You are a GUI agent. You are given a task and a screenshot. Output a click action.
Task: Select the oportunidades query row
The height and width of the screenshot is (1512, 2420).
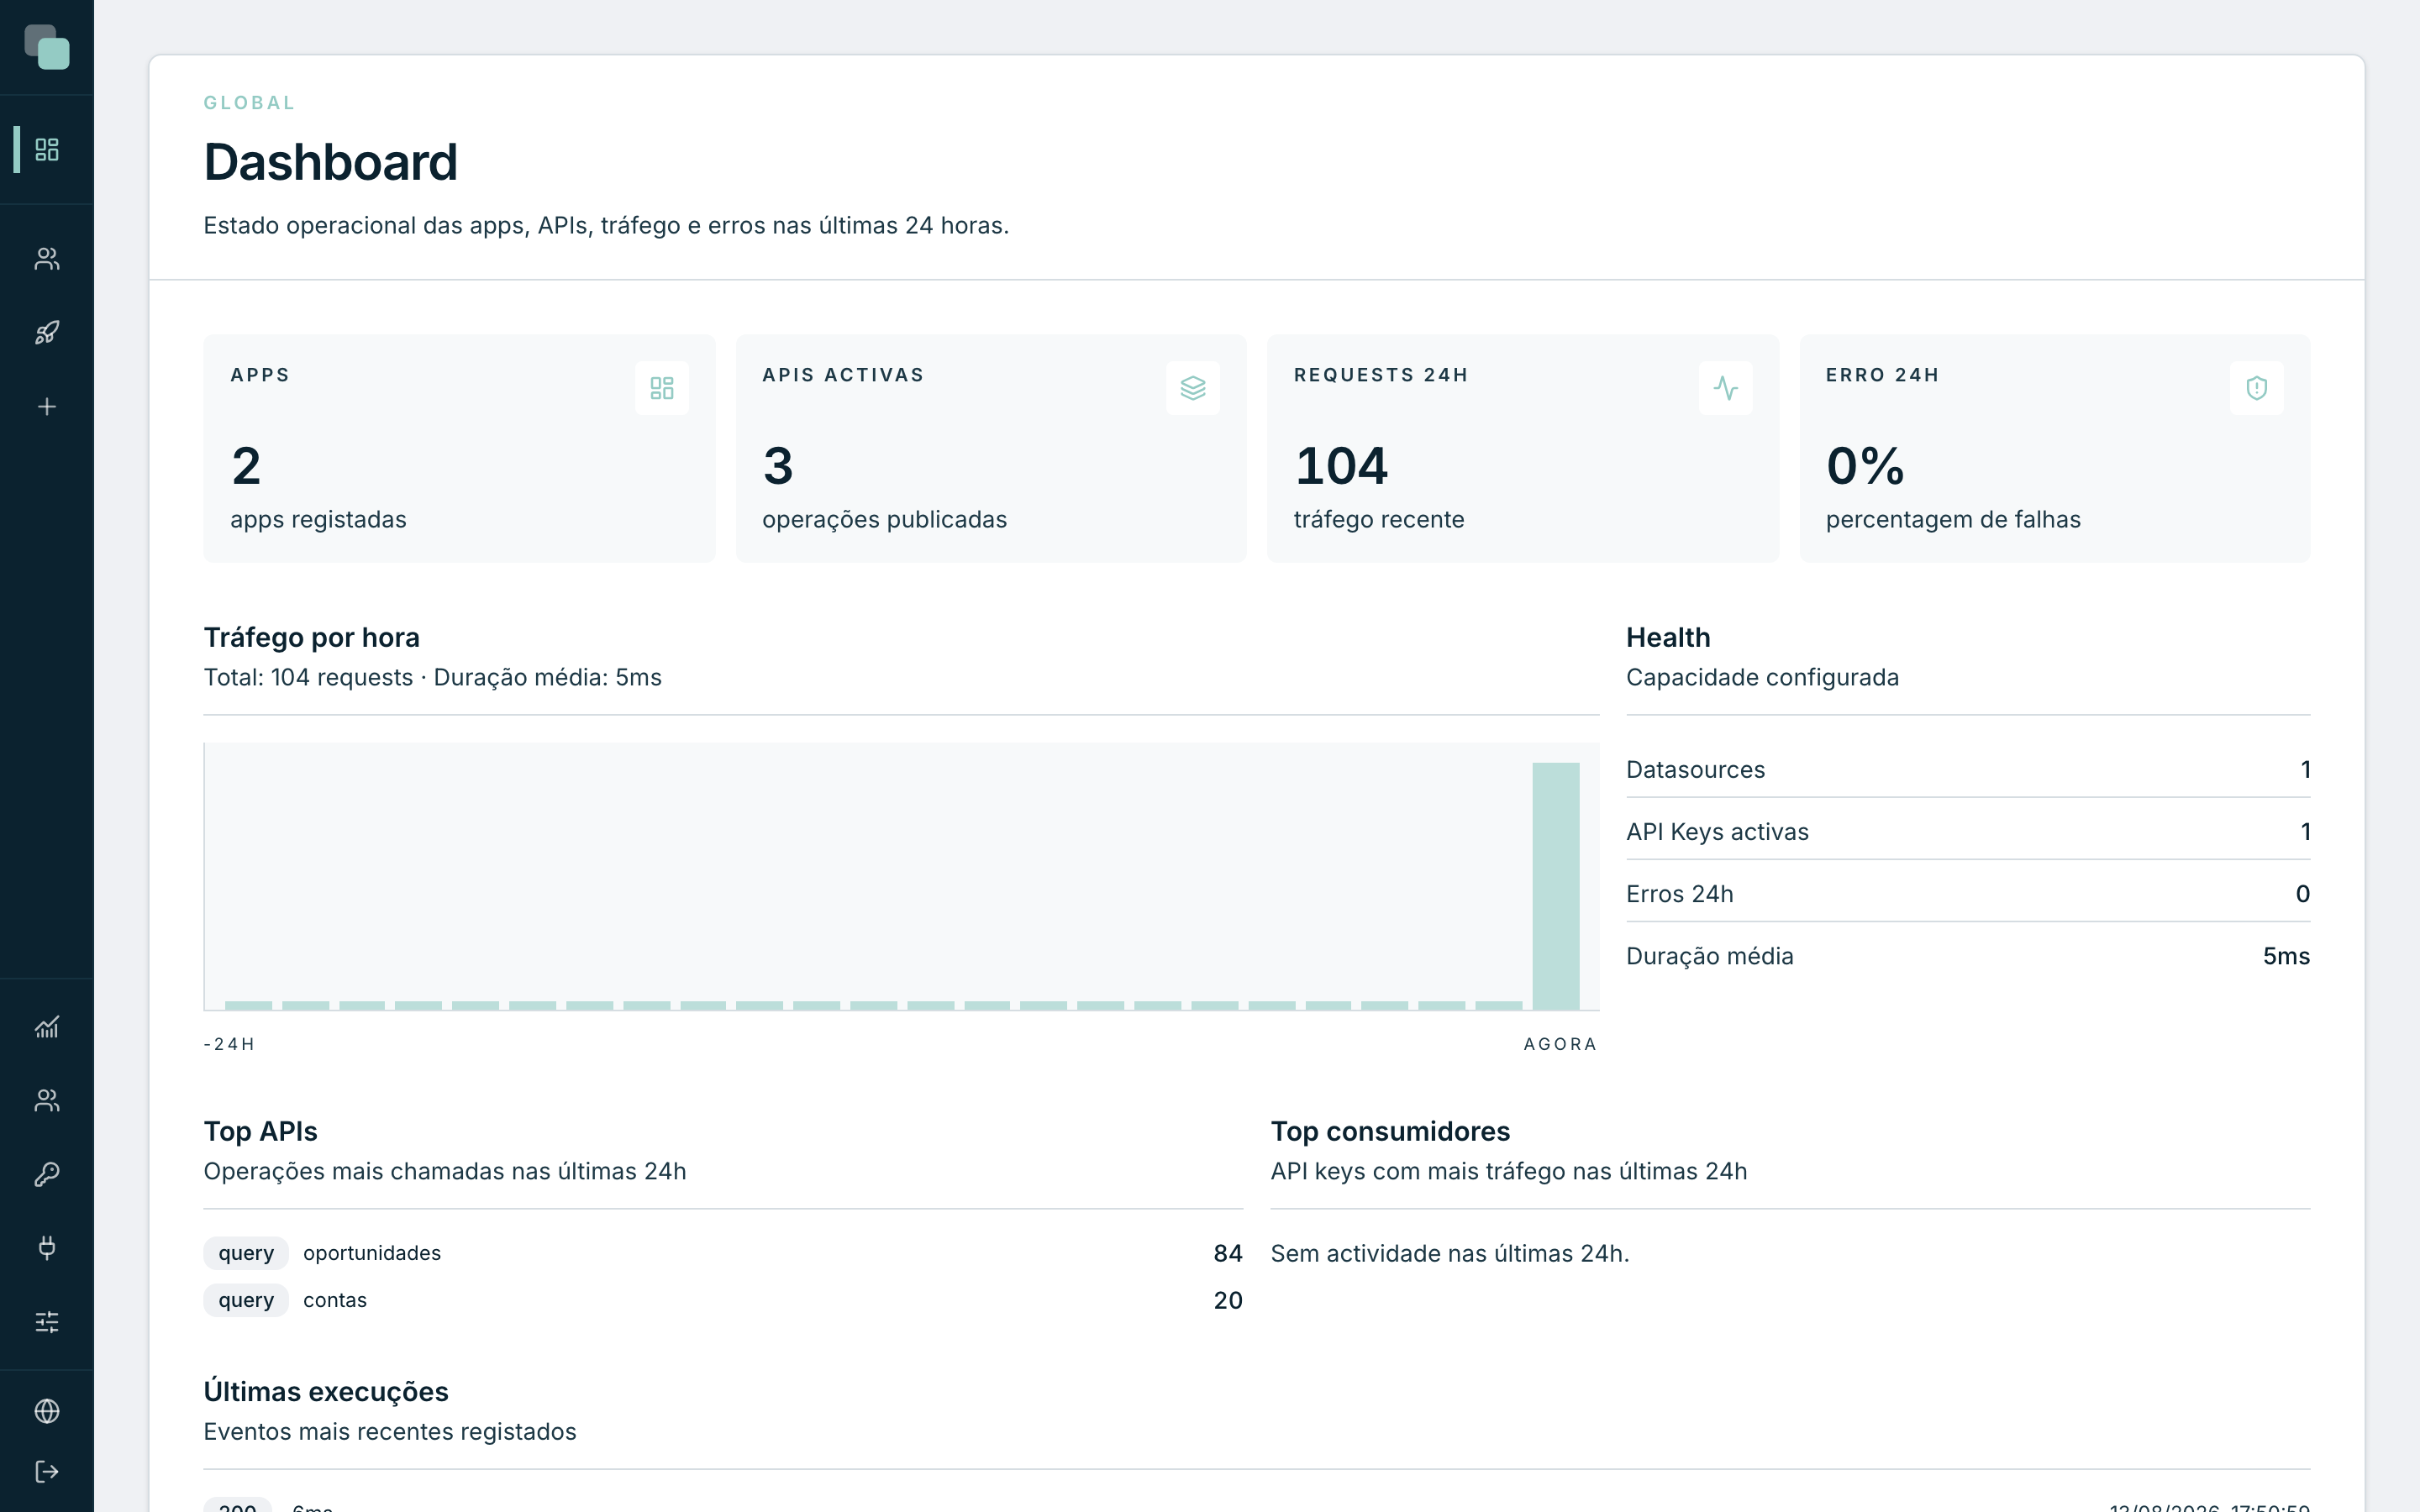click(x=723, y=1253)
